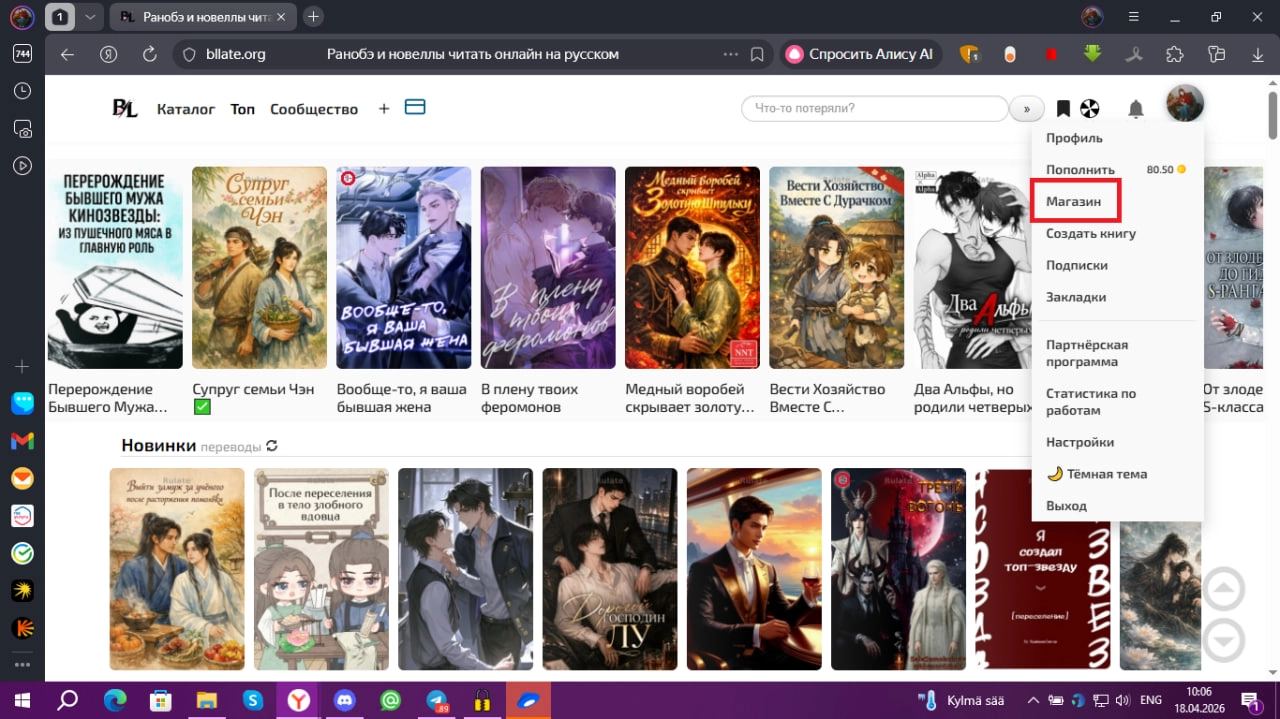The height and width of the screenshot is (719, 1280).
Task: Open the blue messenger app in sidebar
Action: [x=22, y=403]
